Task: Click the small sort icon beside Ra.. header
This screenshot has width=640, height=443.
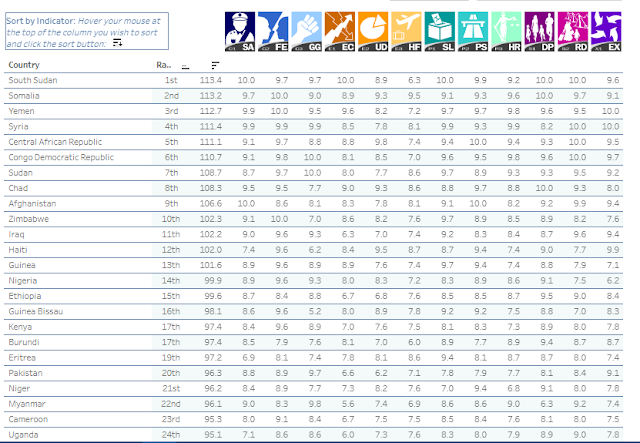Action: point(185,66)
